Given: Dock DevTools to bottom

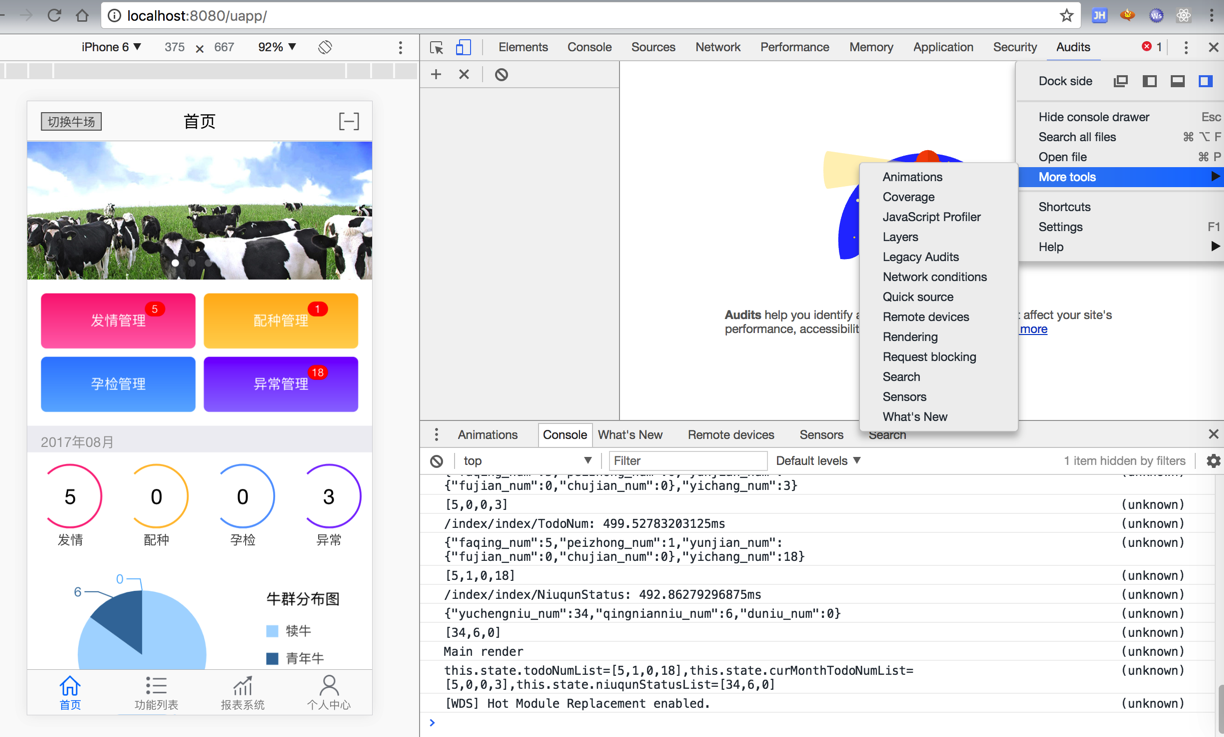Looking at the screenshot, I should (1178, 81).
